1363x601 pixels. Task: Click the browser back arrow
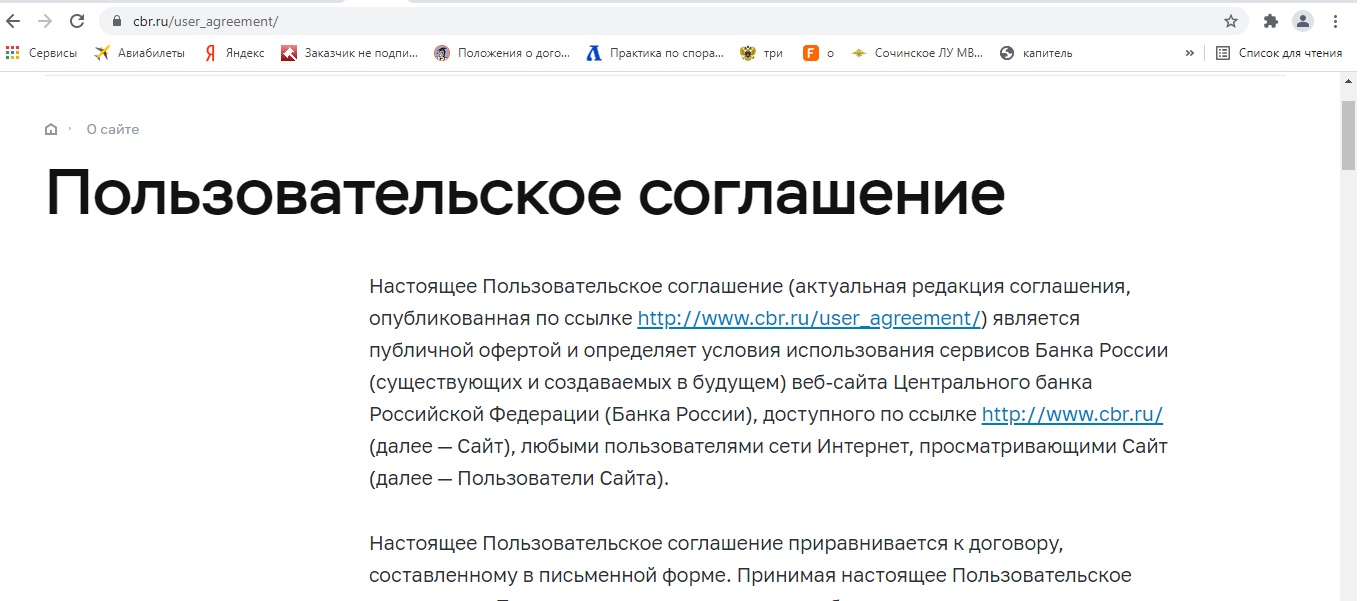tap(14, 21)
